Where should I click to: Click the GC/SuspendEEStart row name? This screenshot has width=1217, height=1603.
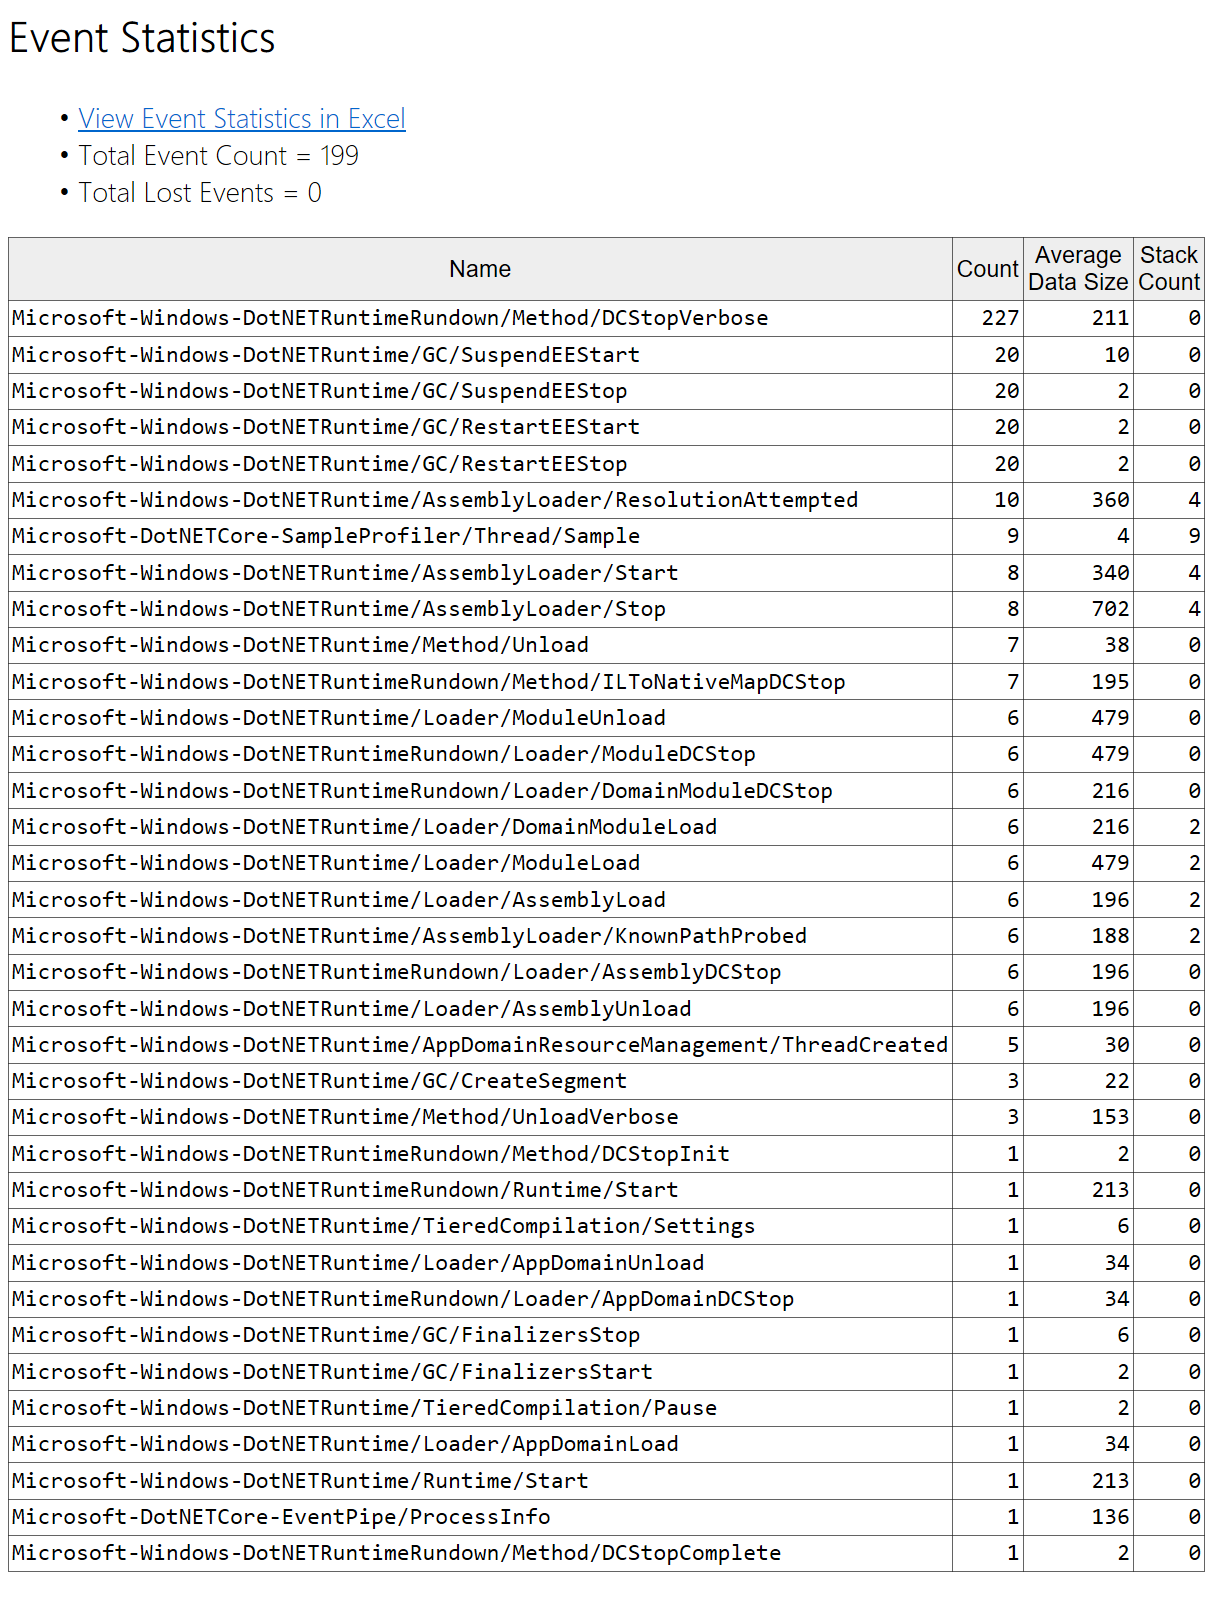coord(326,355)
